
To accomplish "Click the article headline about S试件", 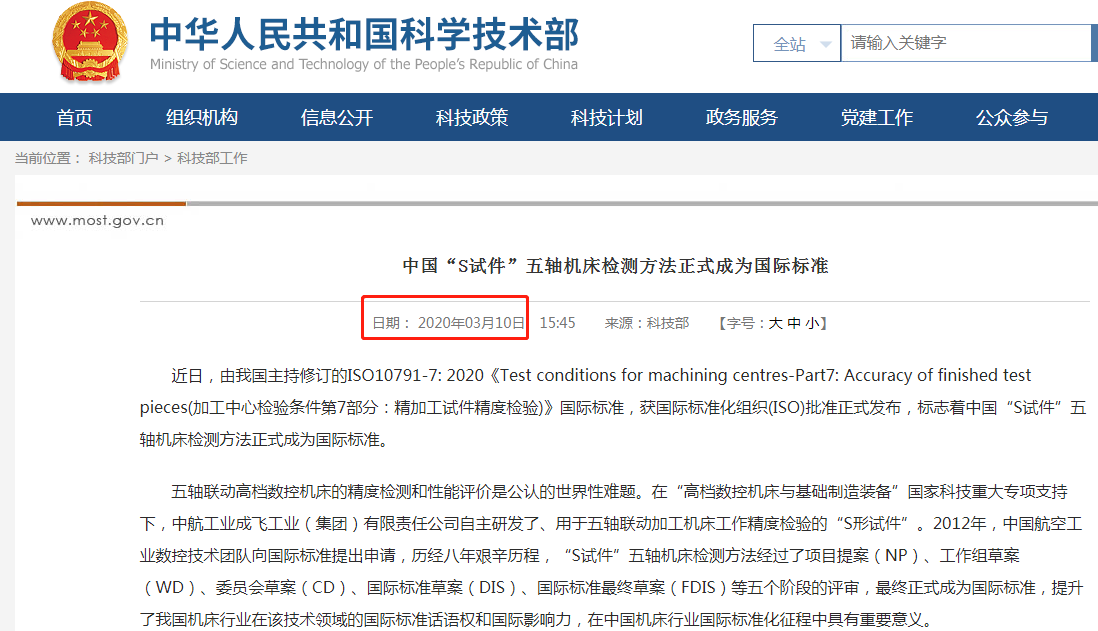I will [x=615, y=266].
